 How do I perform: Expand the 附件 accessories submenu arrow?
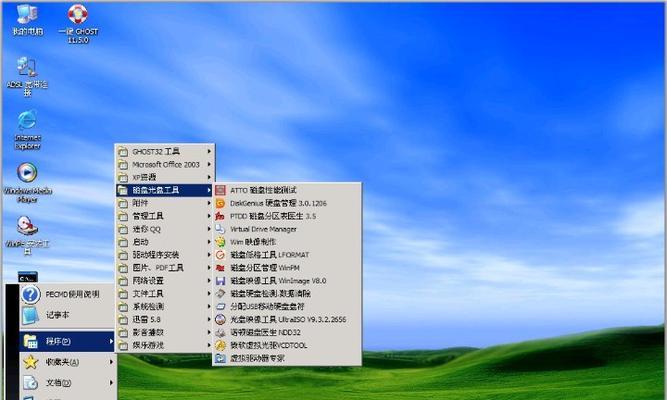point(209,203)
